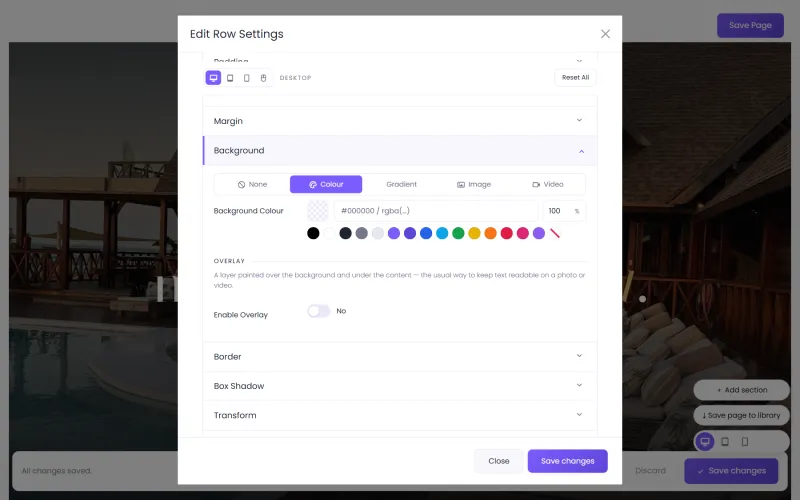Image resolution: width=800 pixels, height=500 pixels.
Task: Click the Background Colour label
Action: point(248,211)
